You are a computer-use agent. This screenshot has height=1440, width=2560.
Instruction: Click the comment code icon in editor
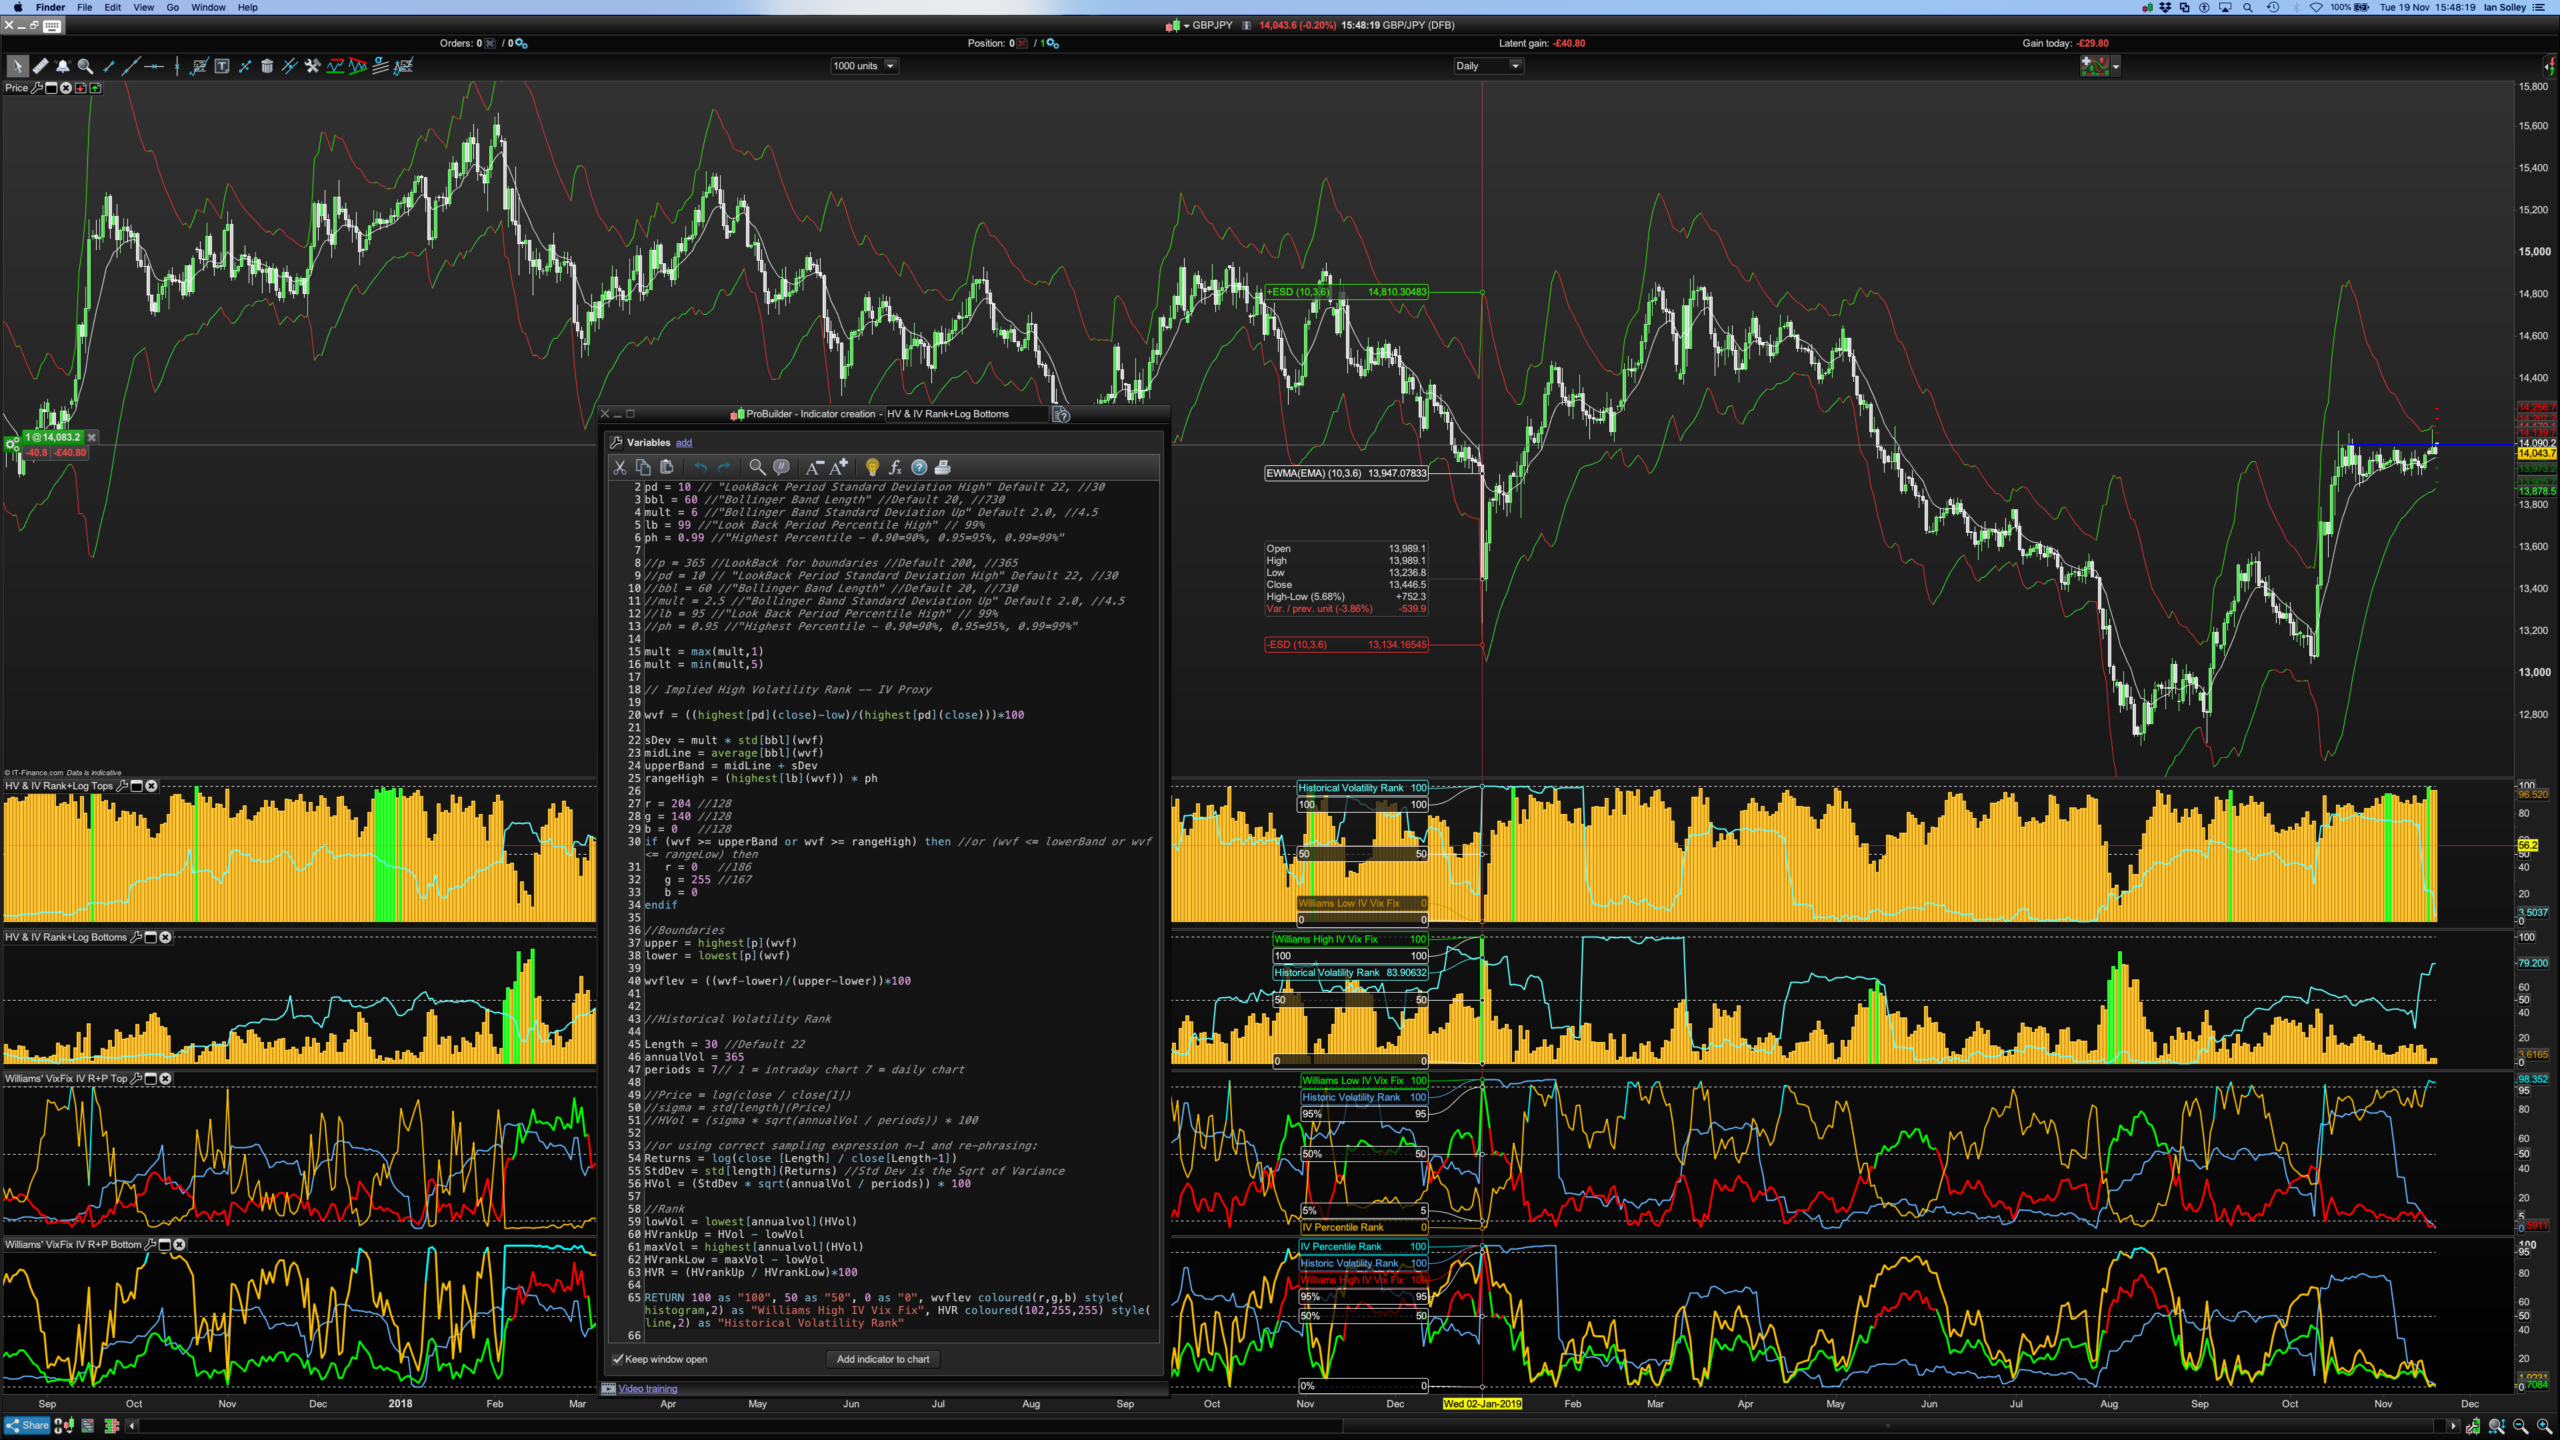pyautogui.click(x=782, y=467)
